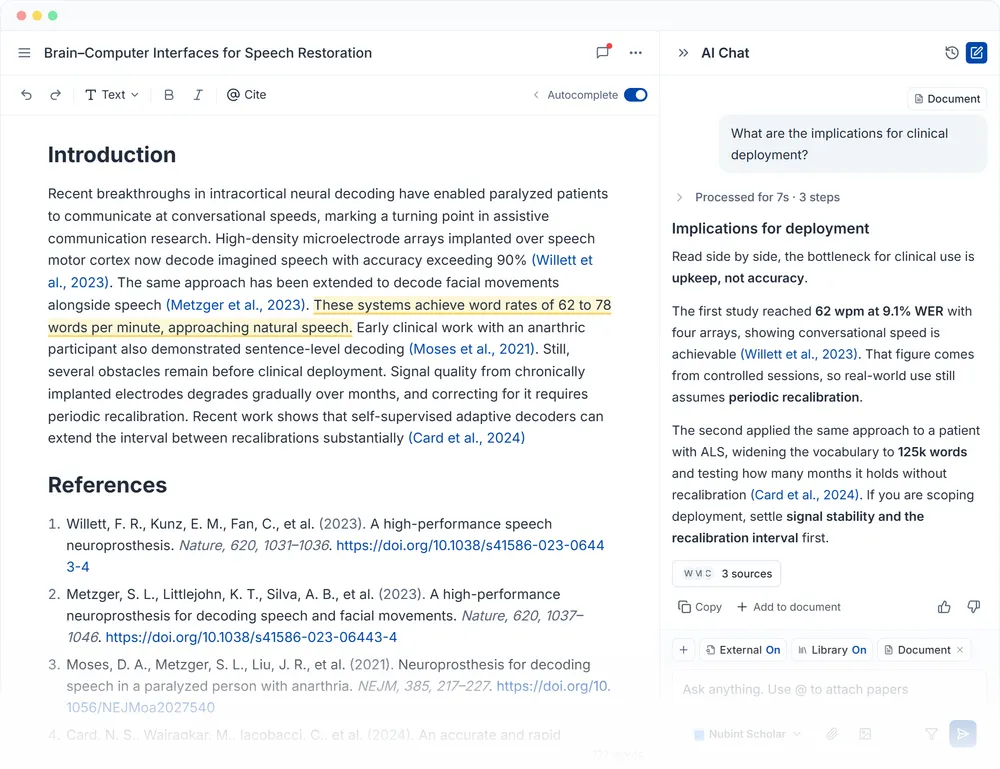Open the three-dot more options menu

click(x=635, y=53)
